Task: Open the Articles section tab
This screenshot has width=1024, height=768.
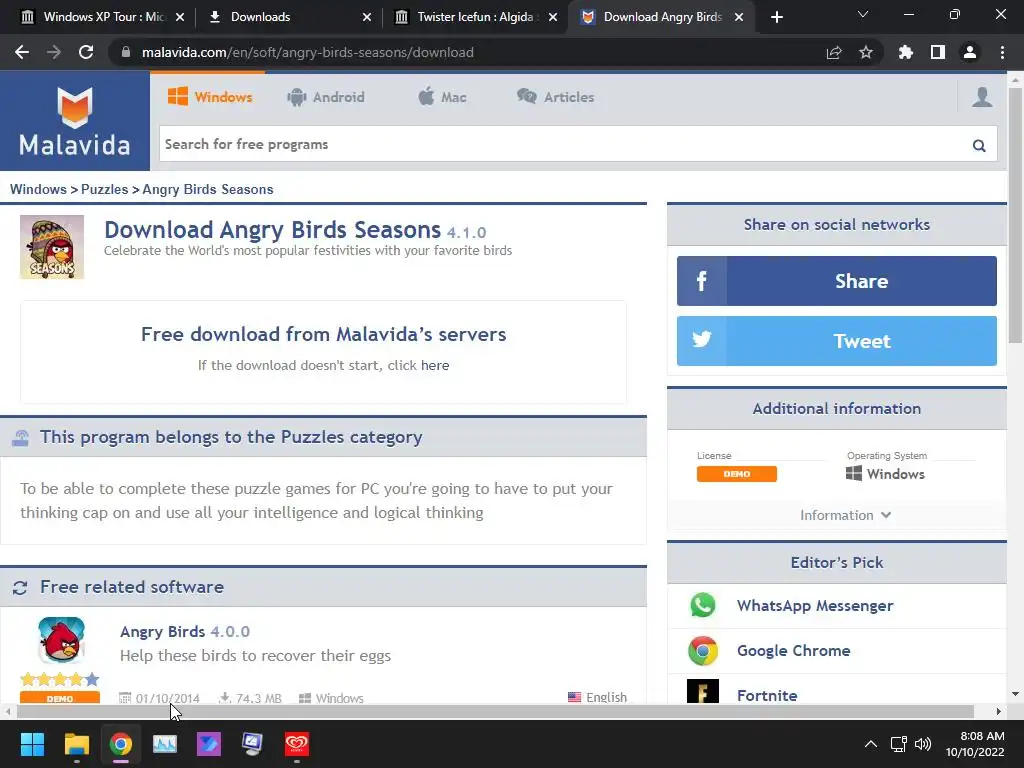Action: [555, 97]
